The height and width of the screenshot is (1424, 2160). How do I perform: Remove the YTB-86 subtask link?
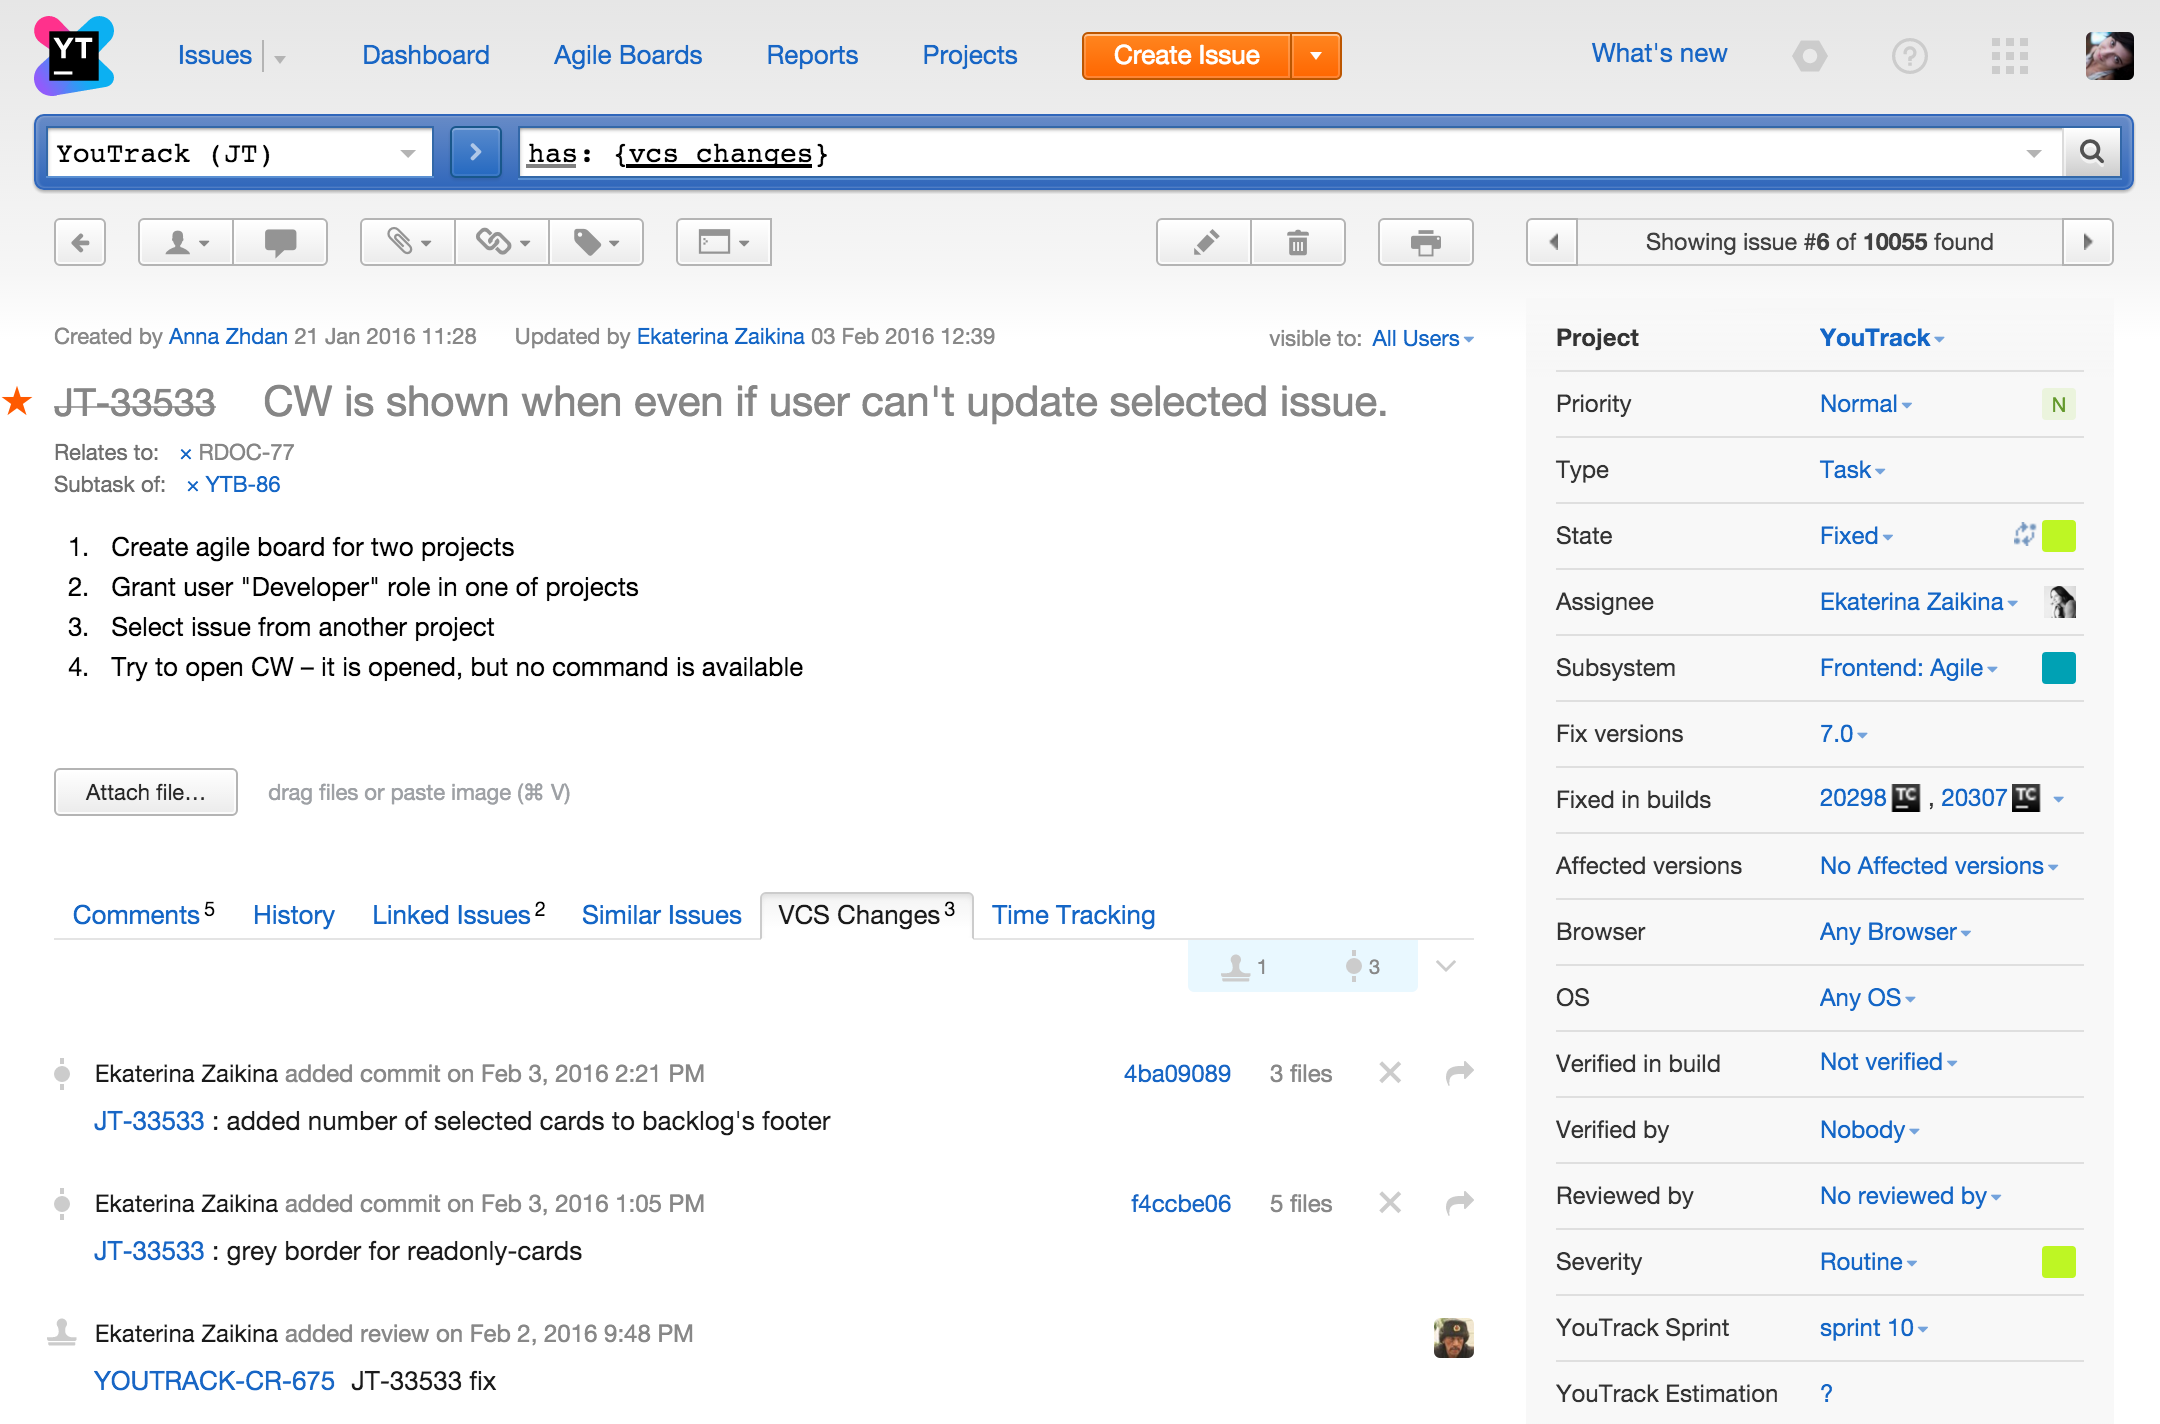pyautogui.click(x=192, y=486)
